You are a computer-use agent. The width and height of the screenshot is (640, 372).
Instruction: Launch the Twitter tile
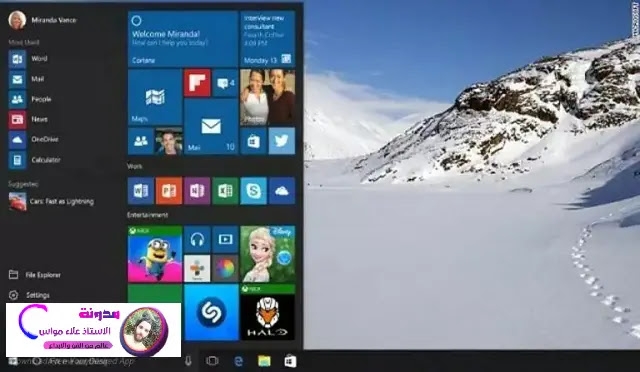282,141
